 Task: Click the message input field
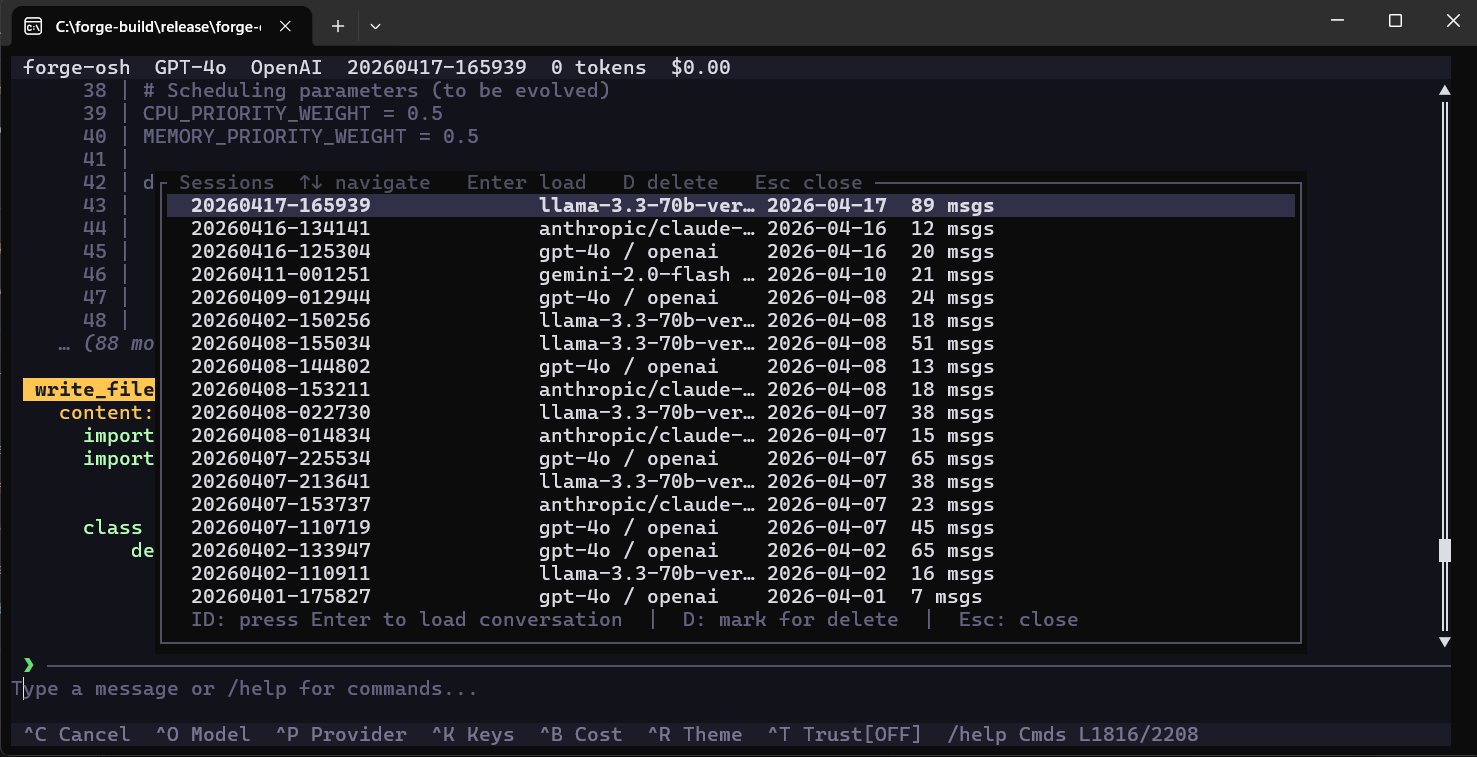[x=730, y=689]
